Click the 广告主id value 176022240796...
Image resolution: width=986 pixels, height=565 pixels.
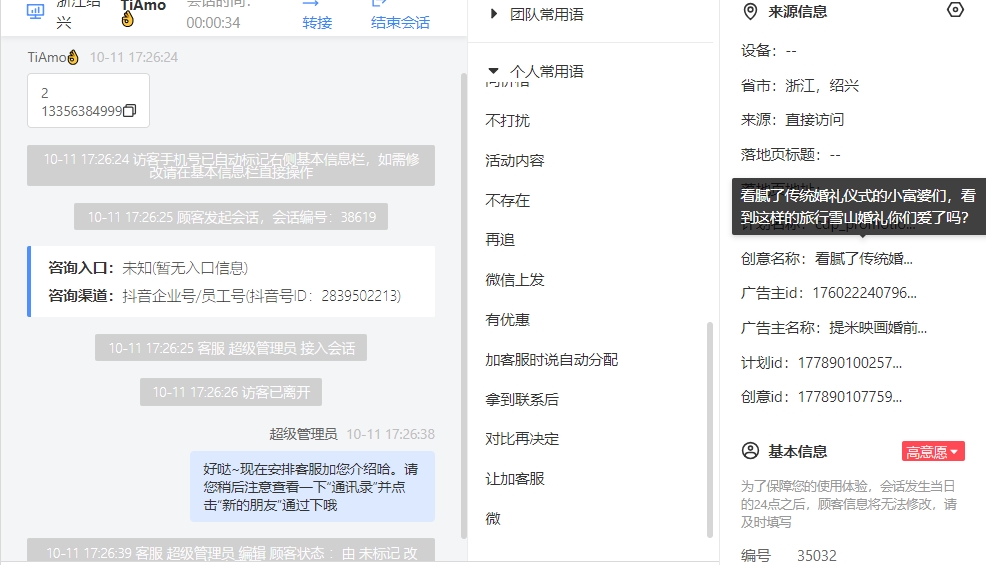[x=864, y=293]
